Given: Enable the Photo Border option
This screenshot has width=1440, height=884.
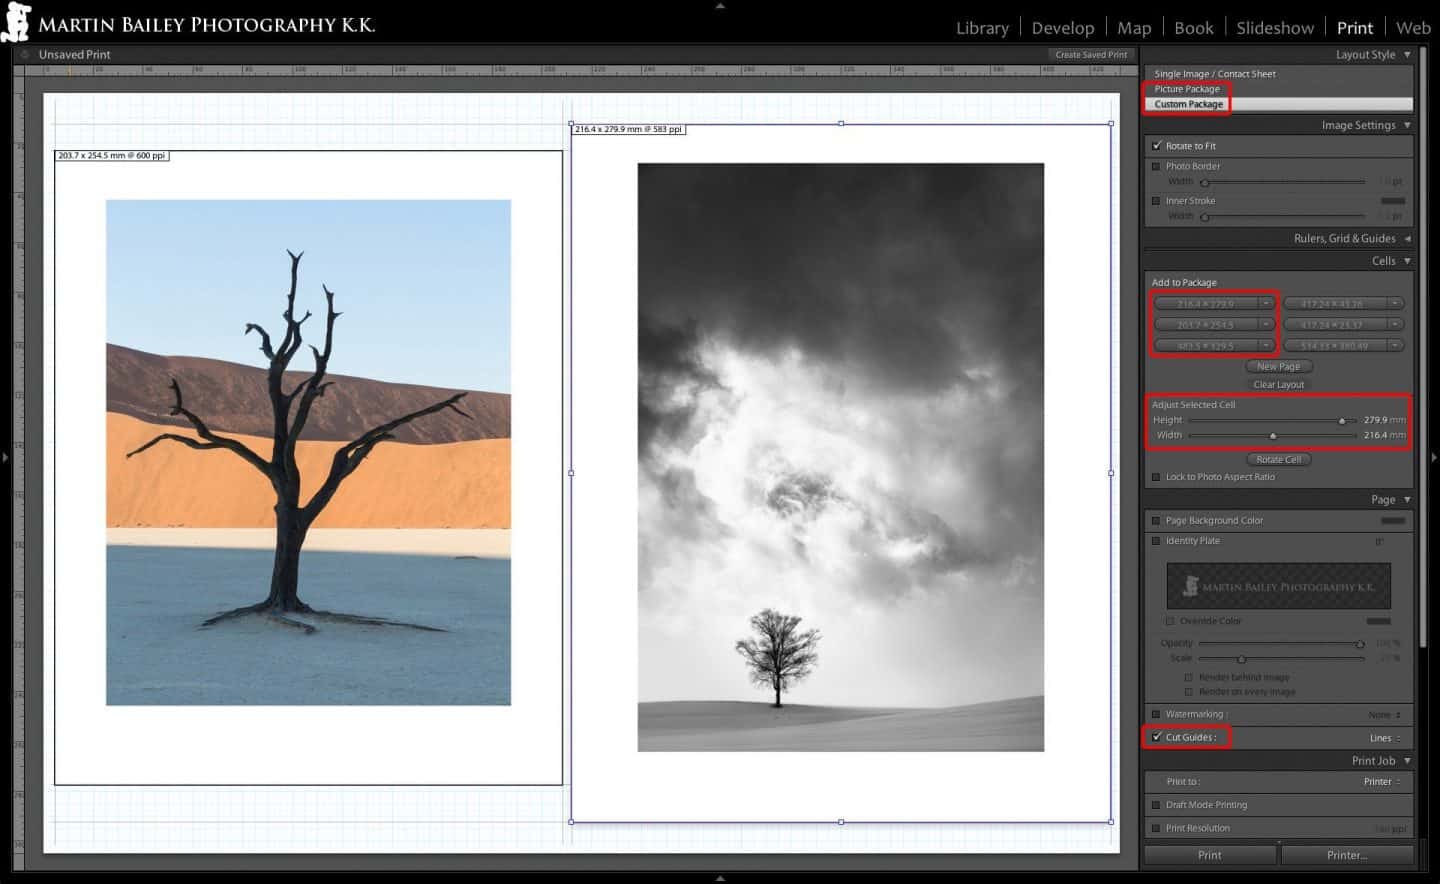Looking at the screenshot, I should click(1156, 166).
